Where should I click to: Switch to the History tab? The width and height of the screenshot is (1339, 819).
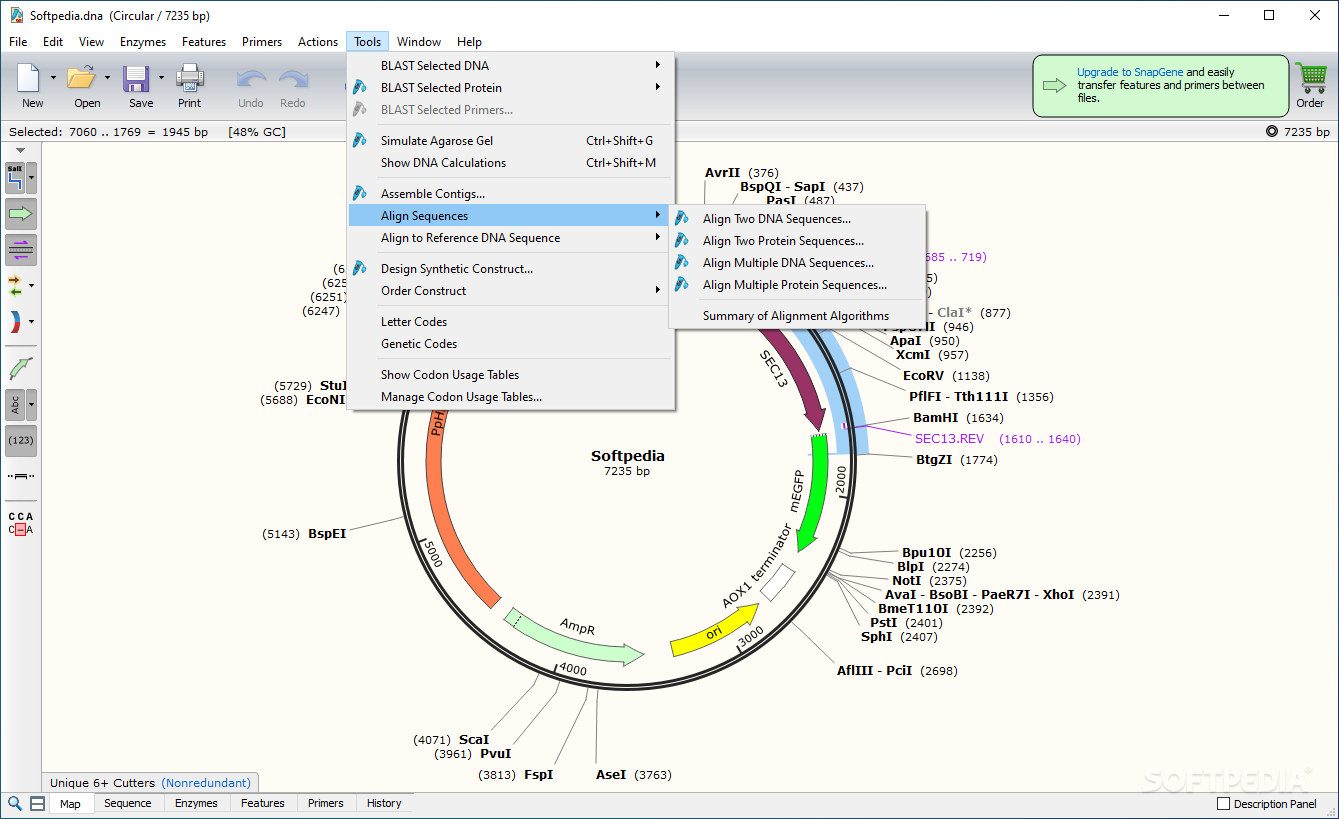click(x=384, y=803)
